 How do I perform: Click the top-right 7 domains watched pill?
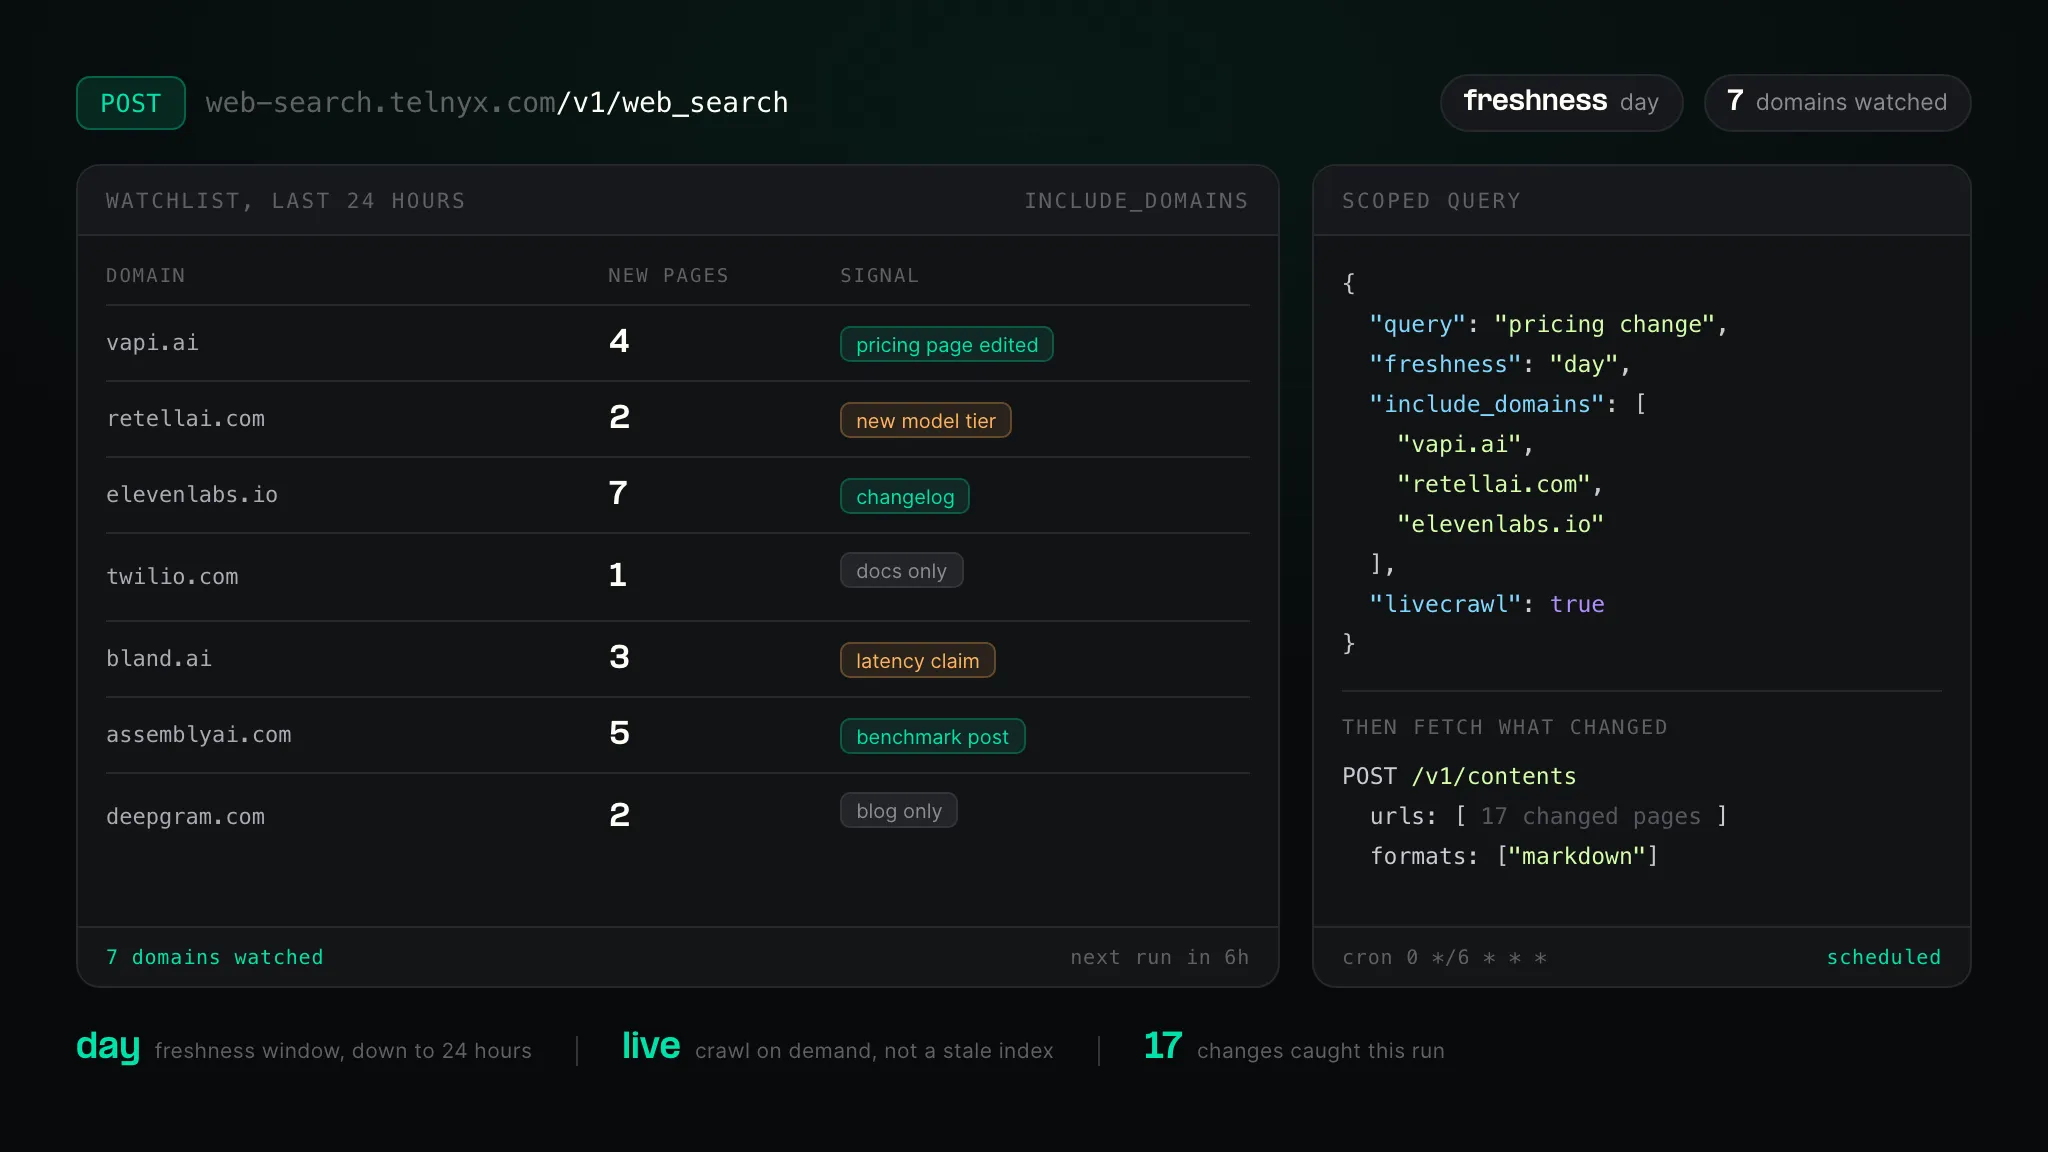click(1837, 102)
